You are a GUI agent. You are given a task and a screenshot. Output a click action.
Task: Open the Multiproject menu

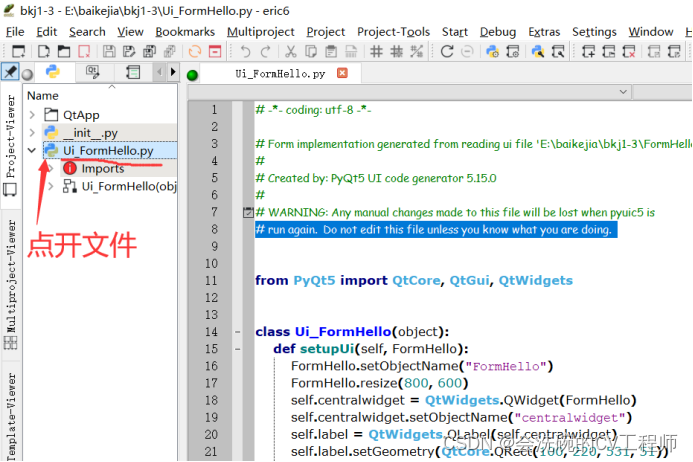[x=261, y=32]
